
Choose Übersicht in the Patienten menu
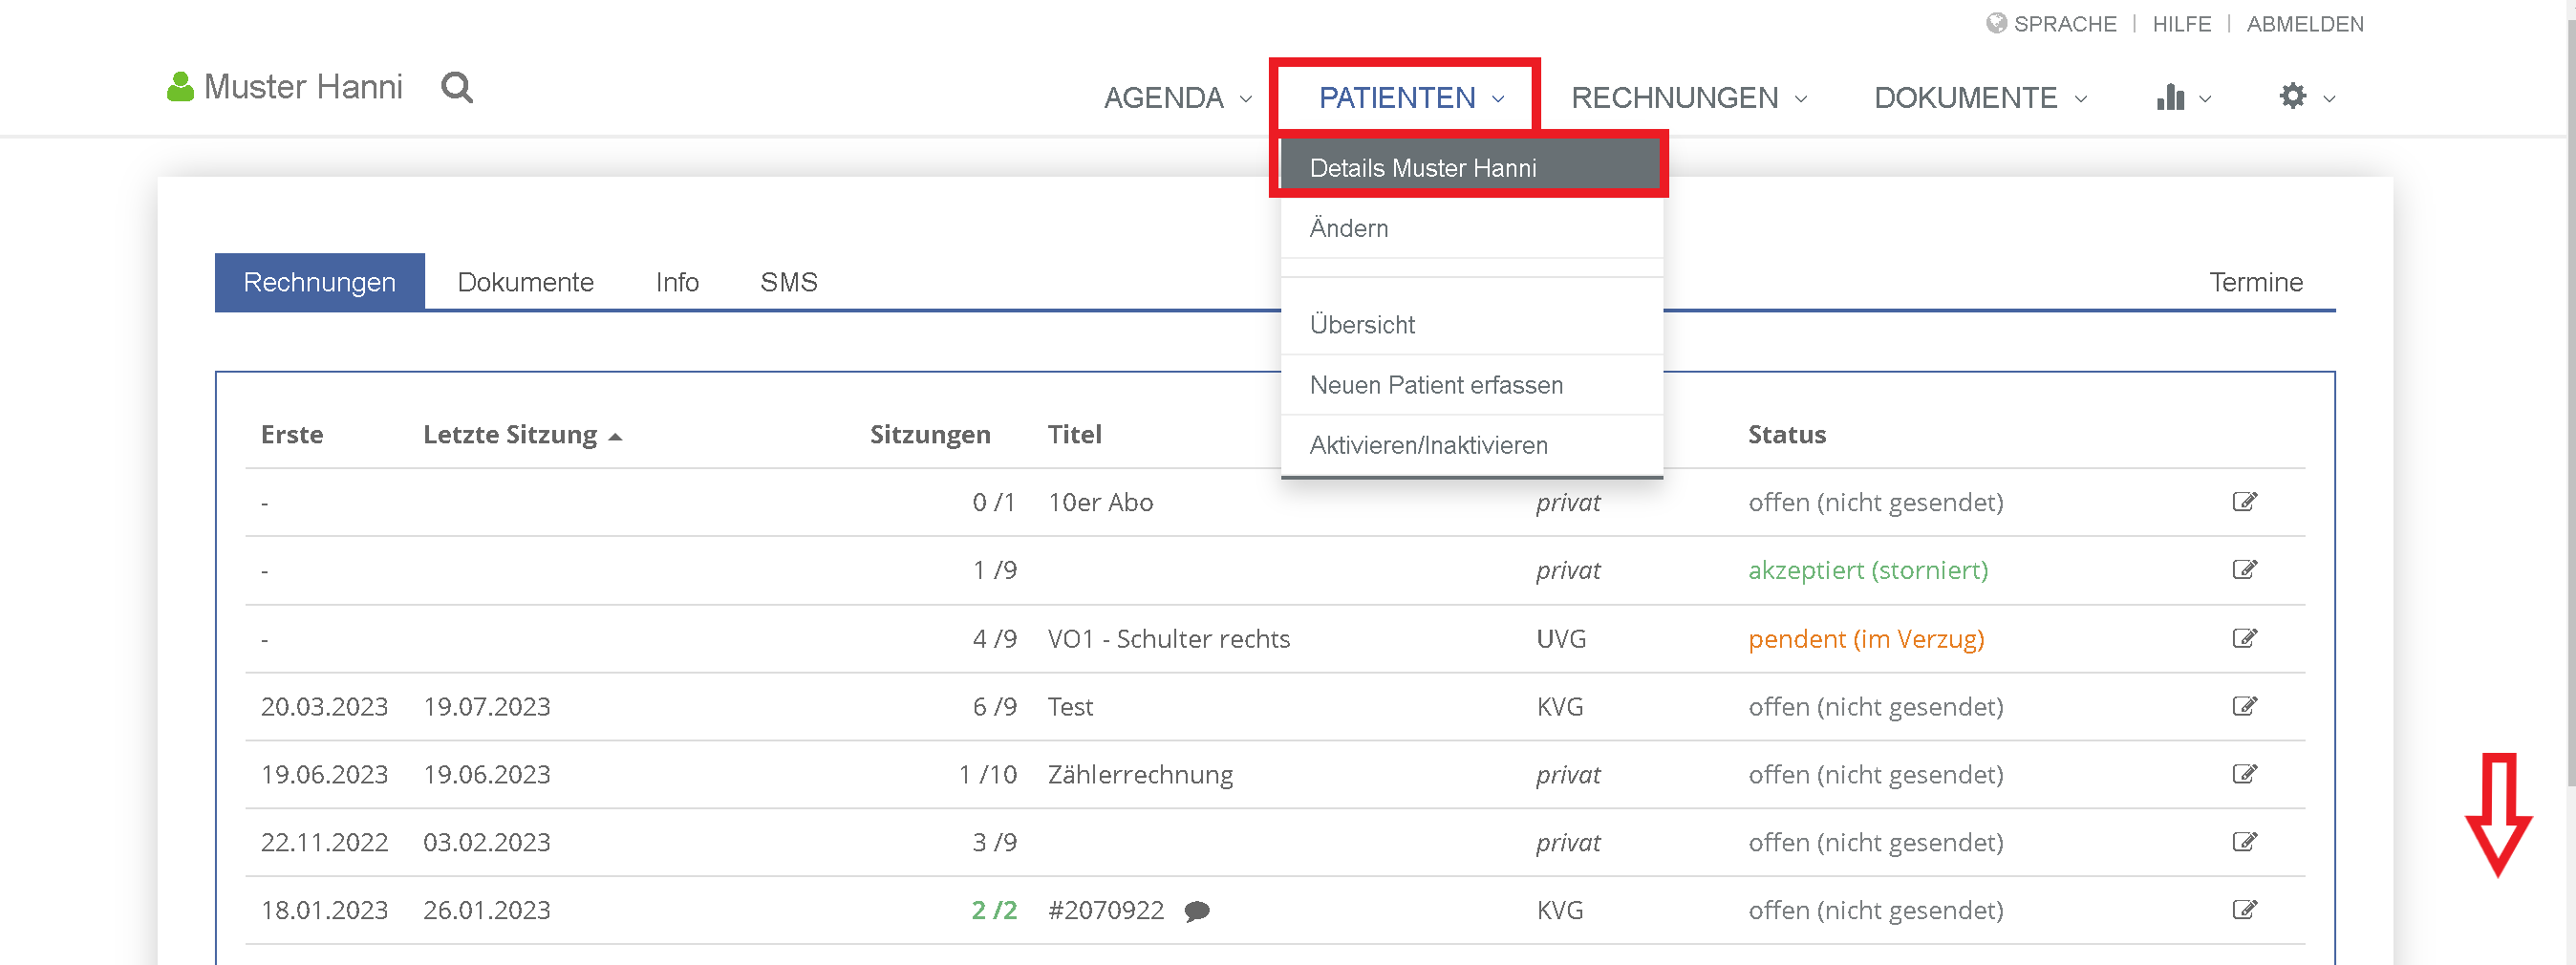tap(1472, 325)
